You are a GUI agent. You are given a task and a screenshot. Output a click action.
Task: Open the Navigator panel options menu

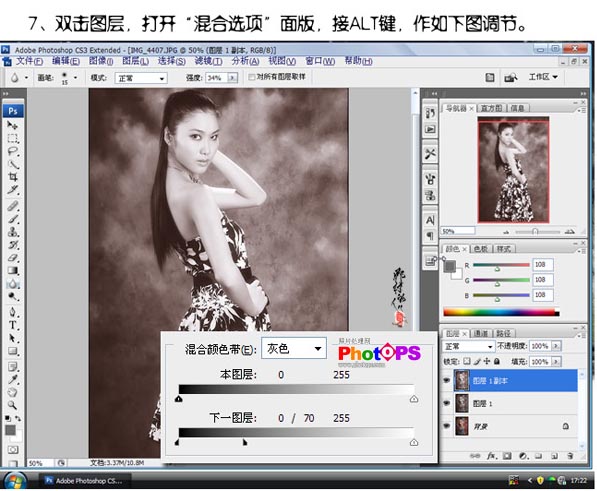pos(581,110)
